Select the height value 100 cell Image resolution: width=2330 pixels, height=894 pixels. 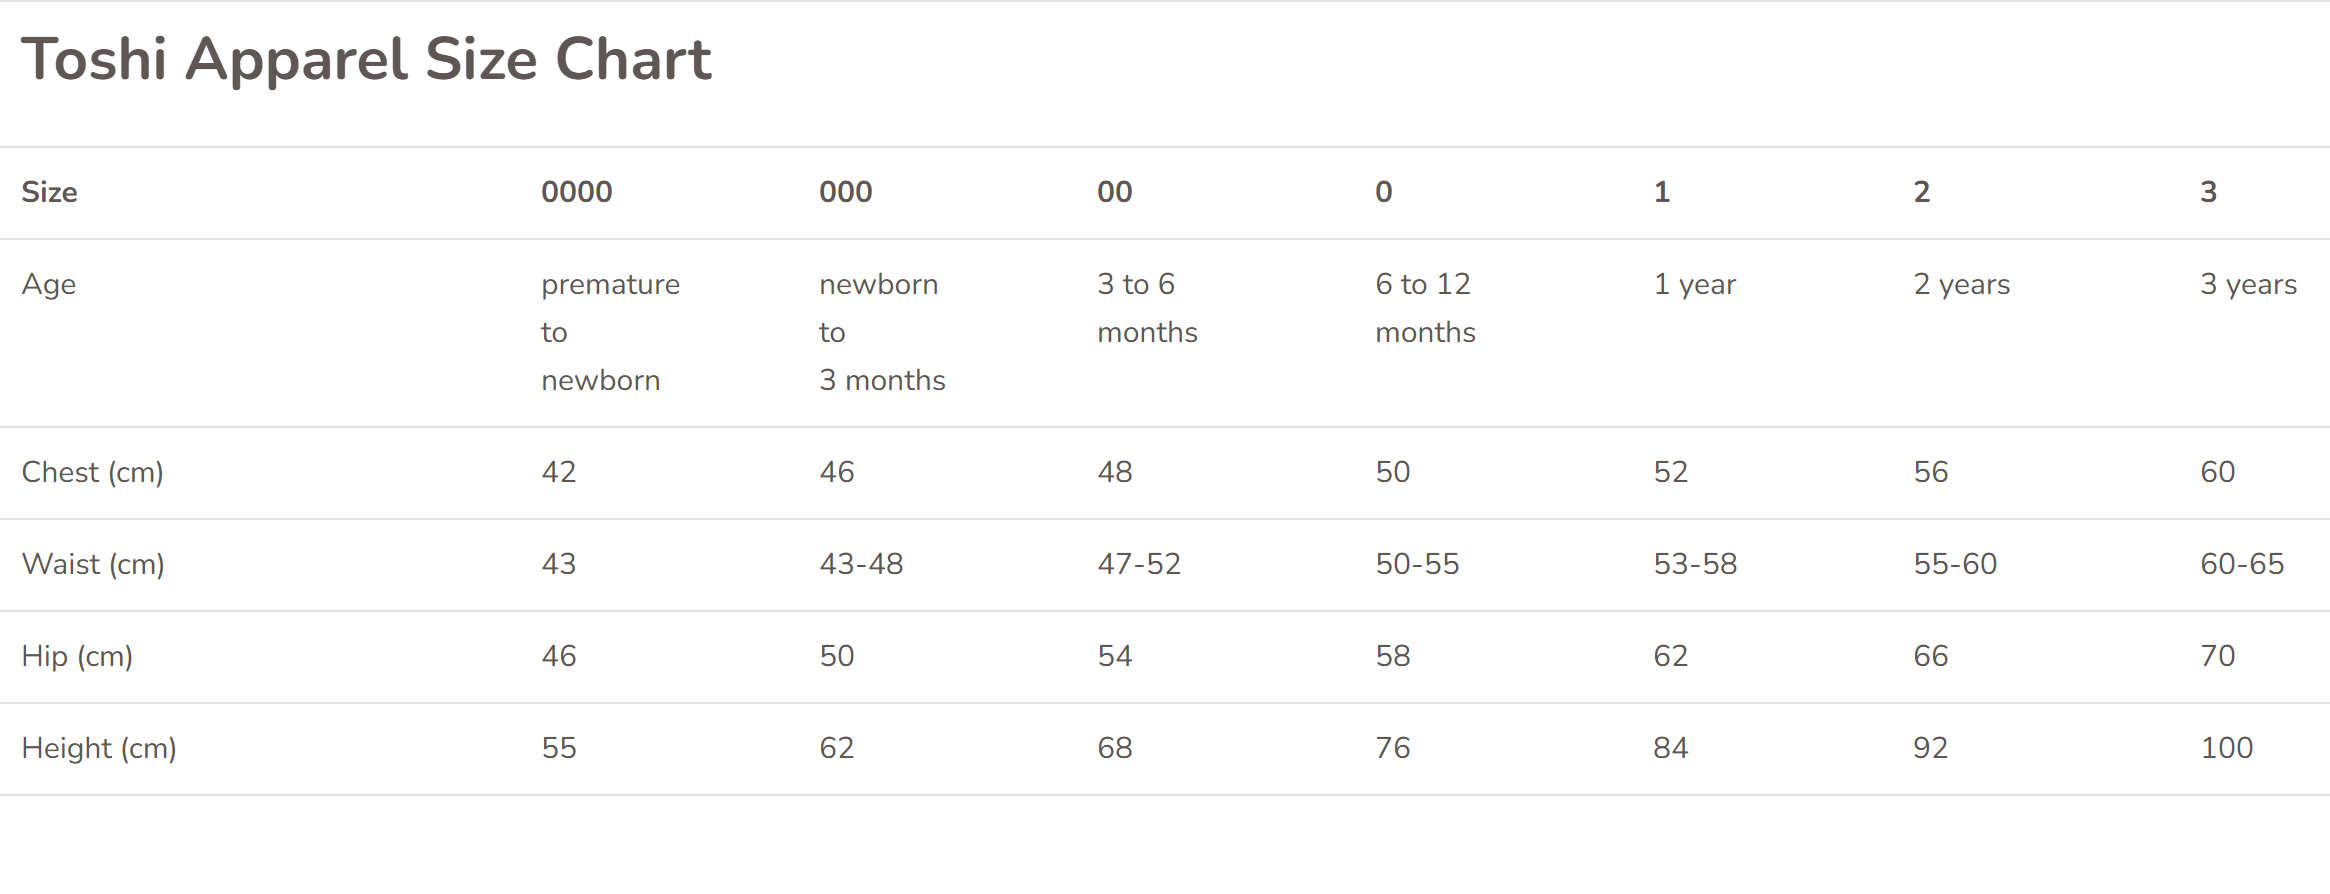[x=2226, y=748]
